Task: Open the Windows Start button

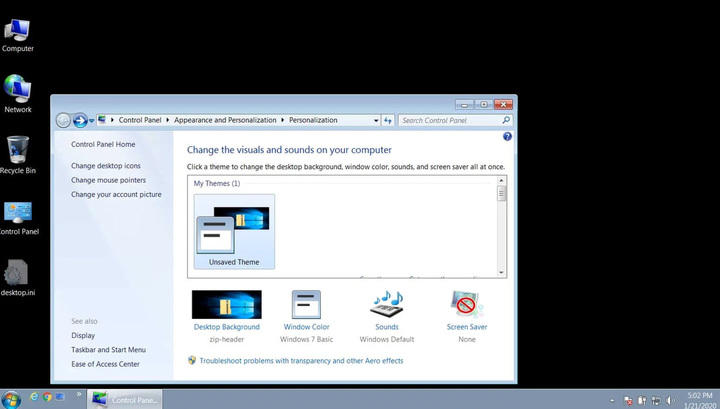Action: tap(11, 400)
